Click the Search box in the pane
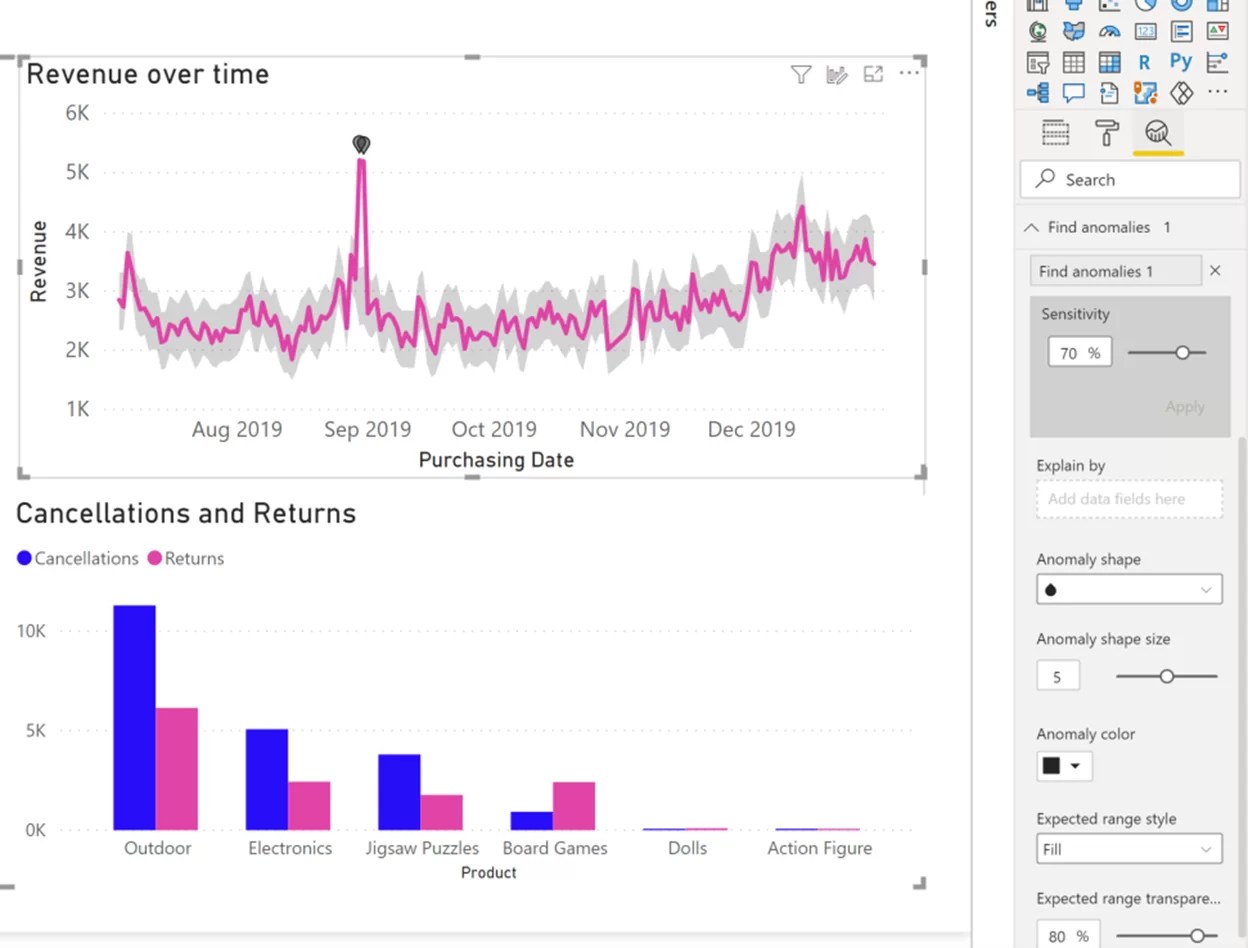 [1129, 179]
